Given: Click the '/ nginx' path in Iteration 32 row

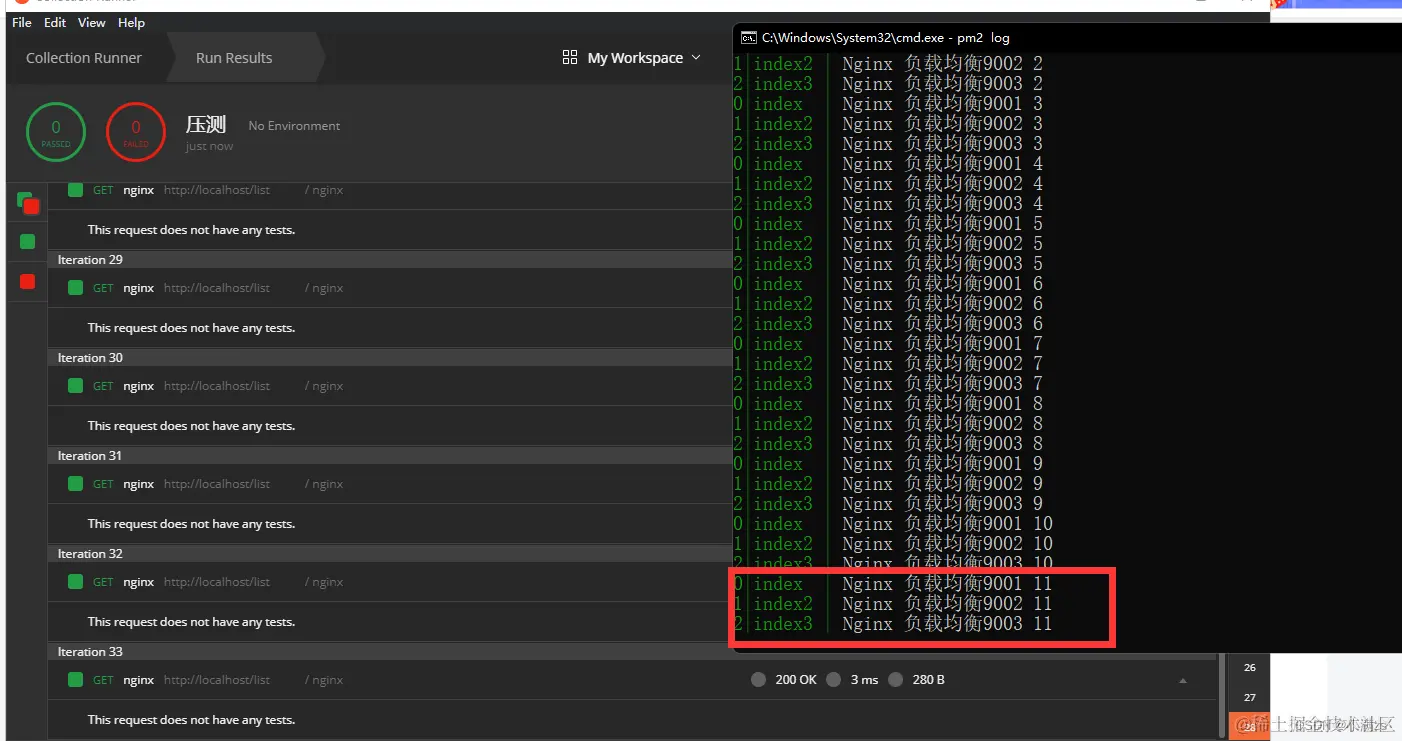Looking at the screenshot, I should pos(324,582).
